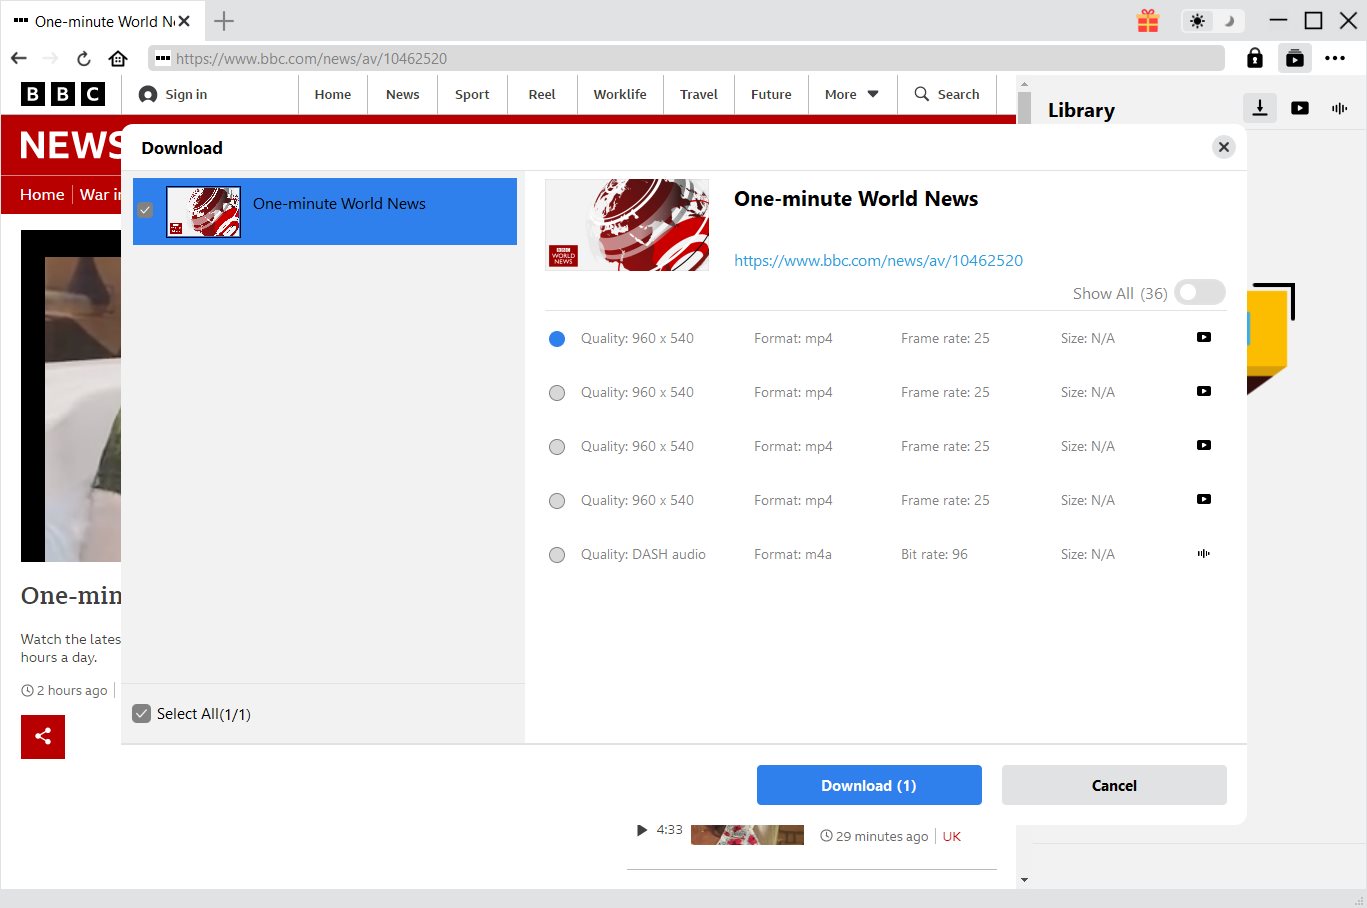
Task: Click the lock icon beside address bar
Action: pos(1254,59)
